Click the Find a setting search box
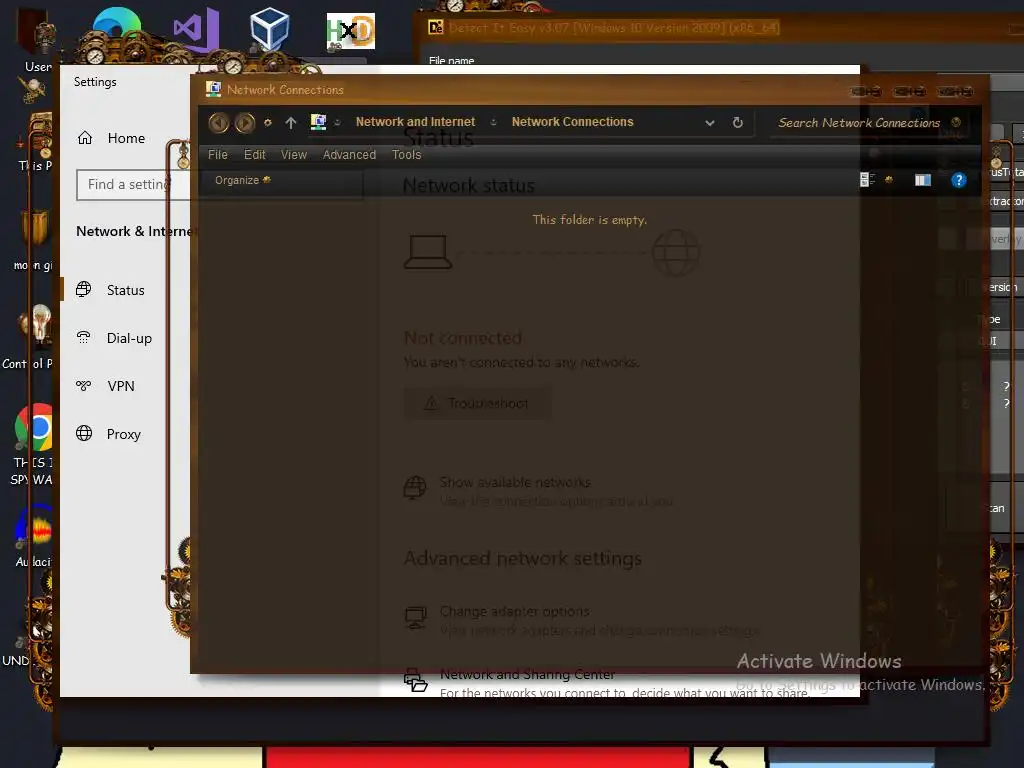Viewport: 1024px width, 768px height. (x=133, y=185)
